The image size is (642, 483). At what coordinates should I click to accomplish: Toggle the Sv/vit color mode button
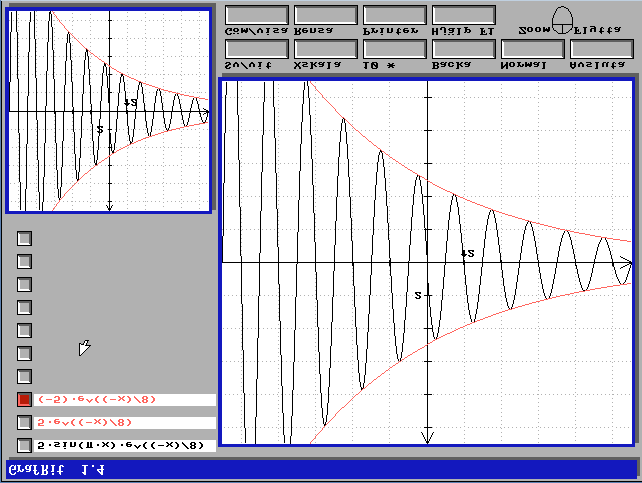[x=257, y=50]
